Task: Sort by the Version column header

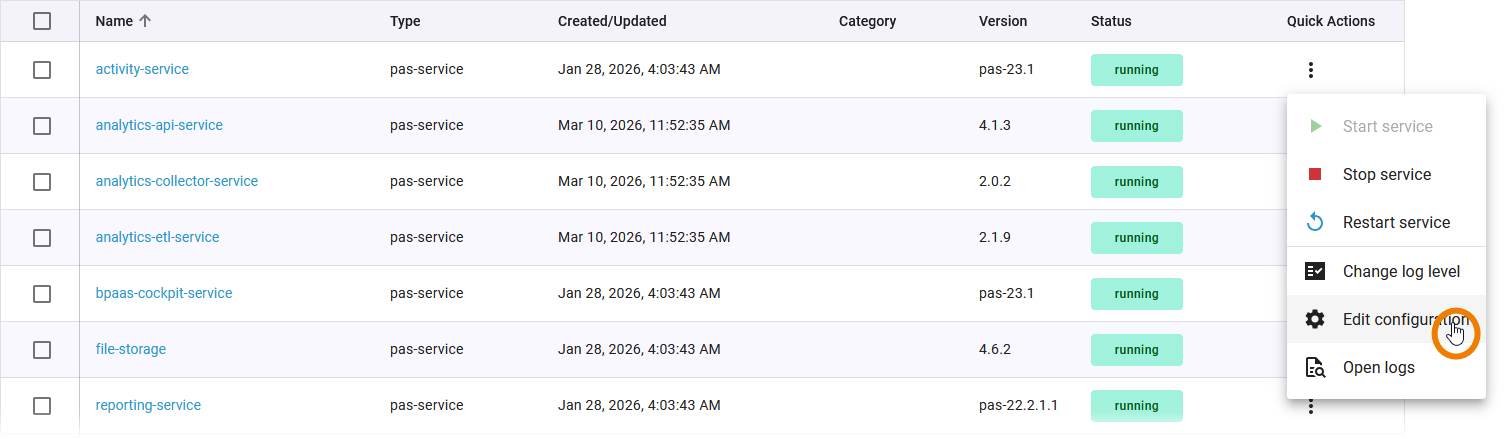Action: pos(1002,21)
